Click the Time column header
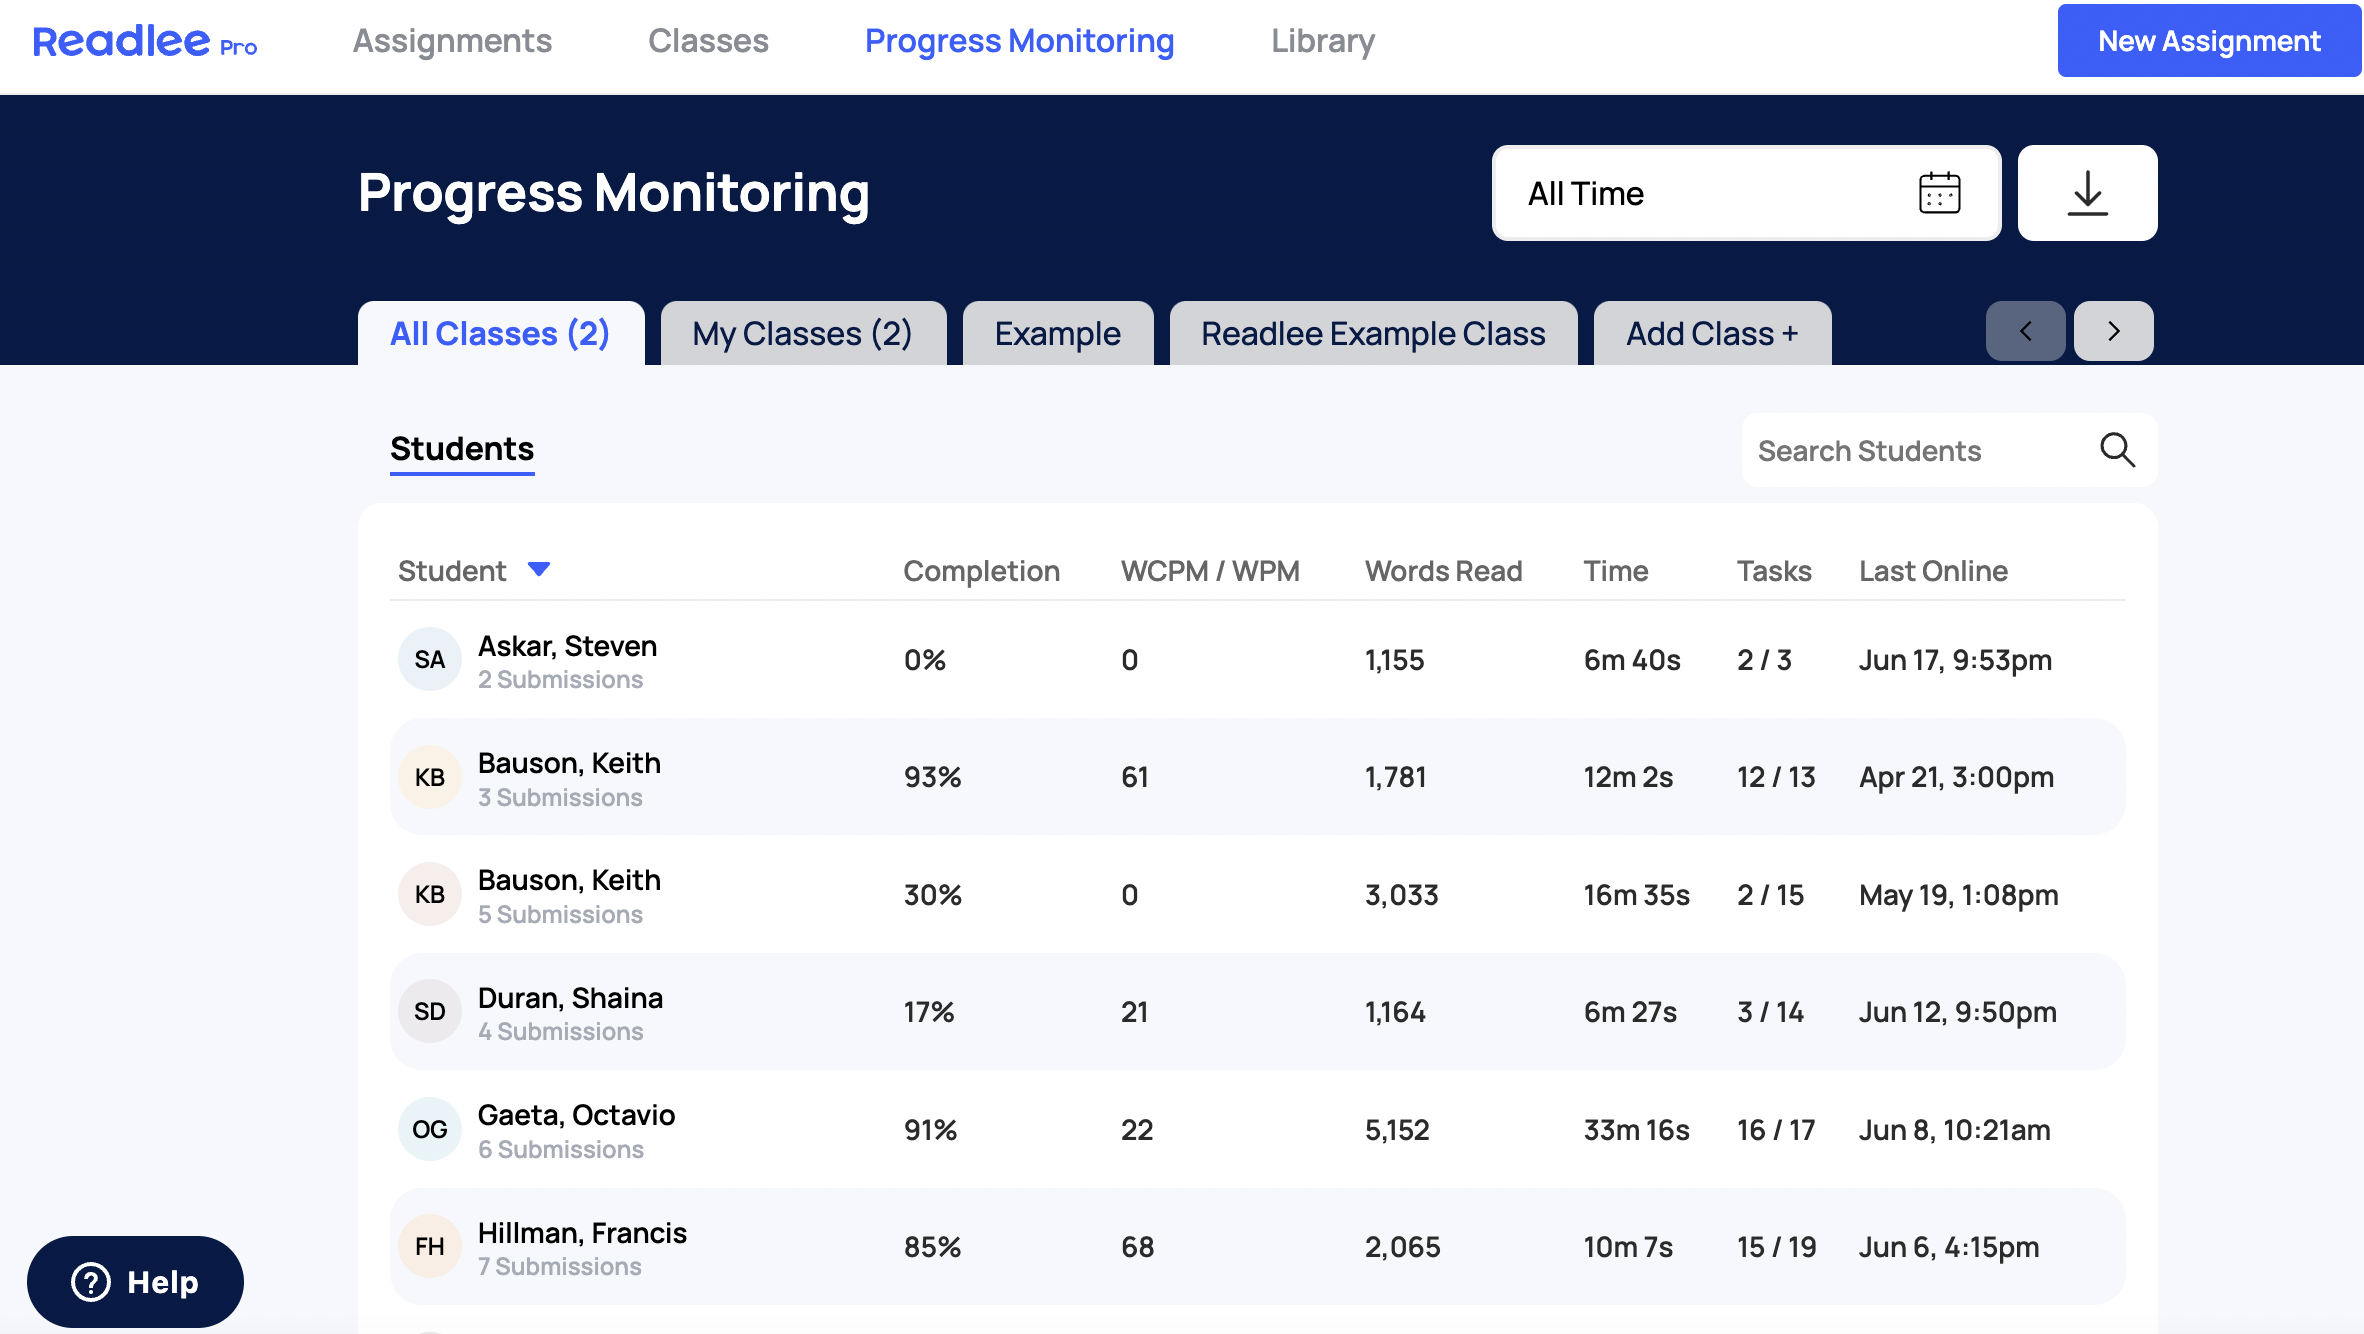Viewport: 2364px width, 1334px height. [x=1615, y=570]
